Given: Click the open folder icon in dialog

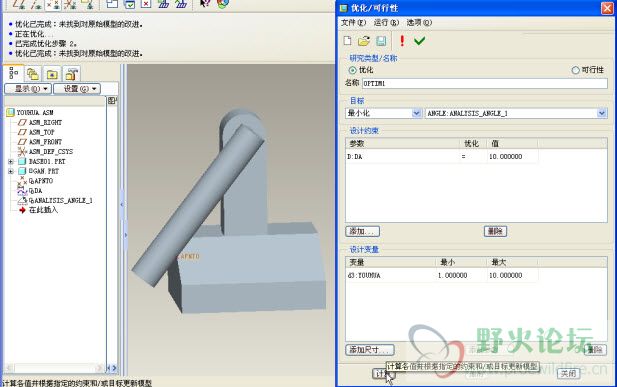Looking at the screenshot, I should point(364,41).
